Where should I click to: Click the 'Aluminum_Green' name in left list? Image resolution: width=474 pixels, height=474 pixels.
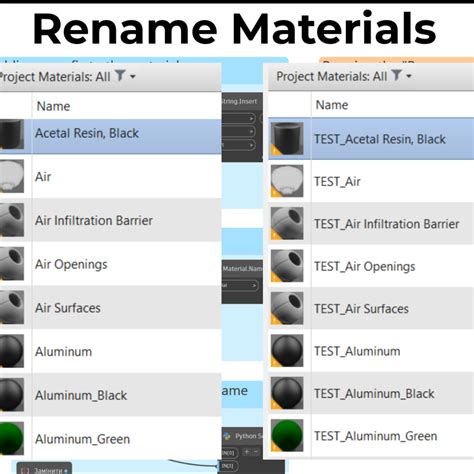(82, 439)
